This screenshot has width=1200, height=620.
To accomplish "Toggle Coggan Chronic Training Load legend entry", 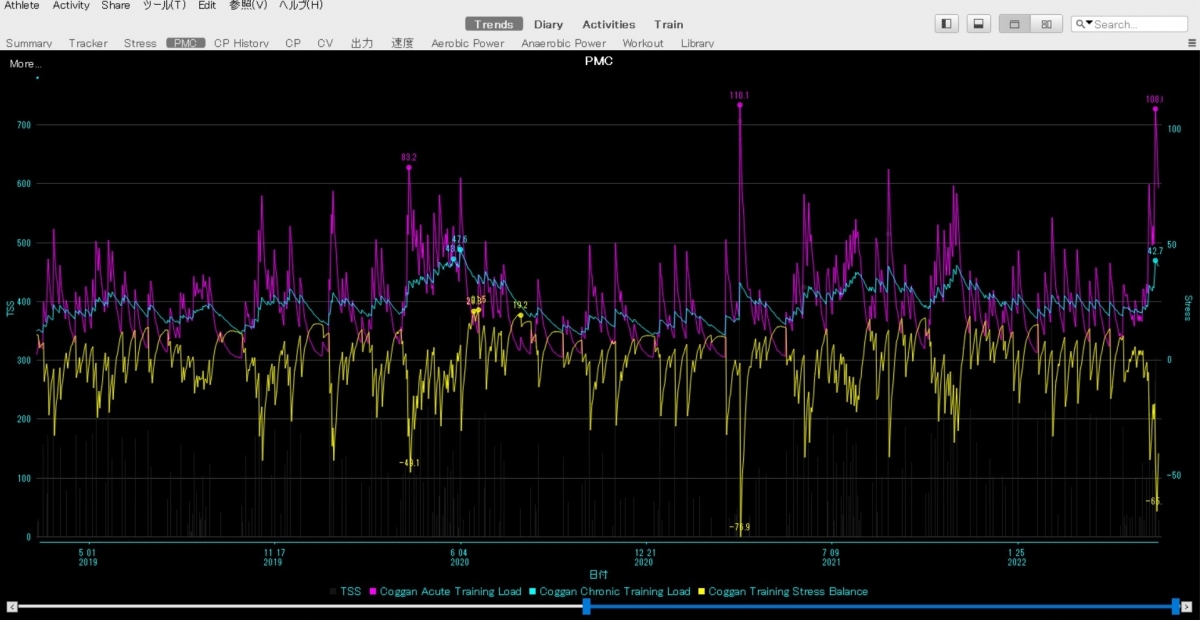I will click(x=610, y=592).
